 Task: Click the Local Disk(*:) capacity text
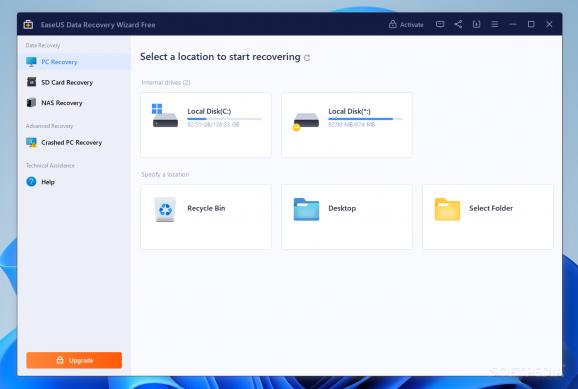351,125
